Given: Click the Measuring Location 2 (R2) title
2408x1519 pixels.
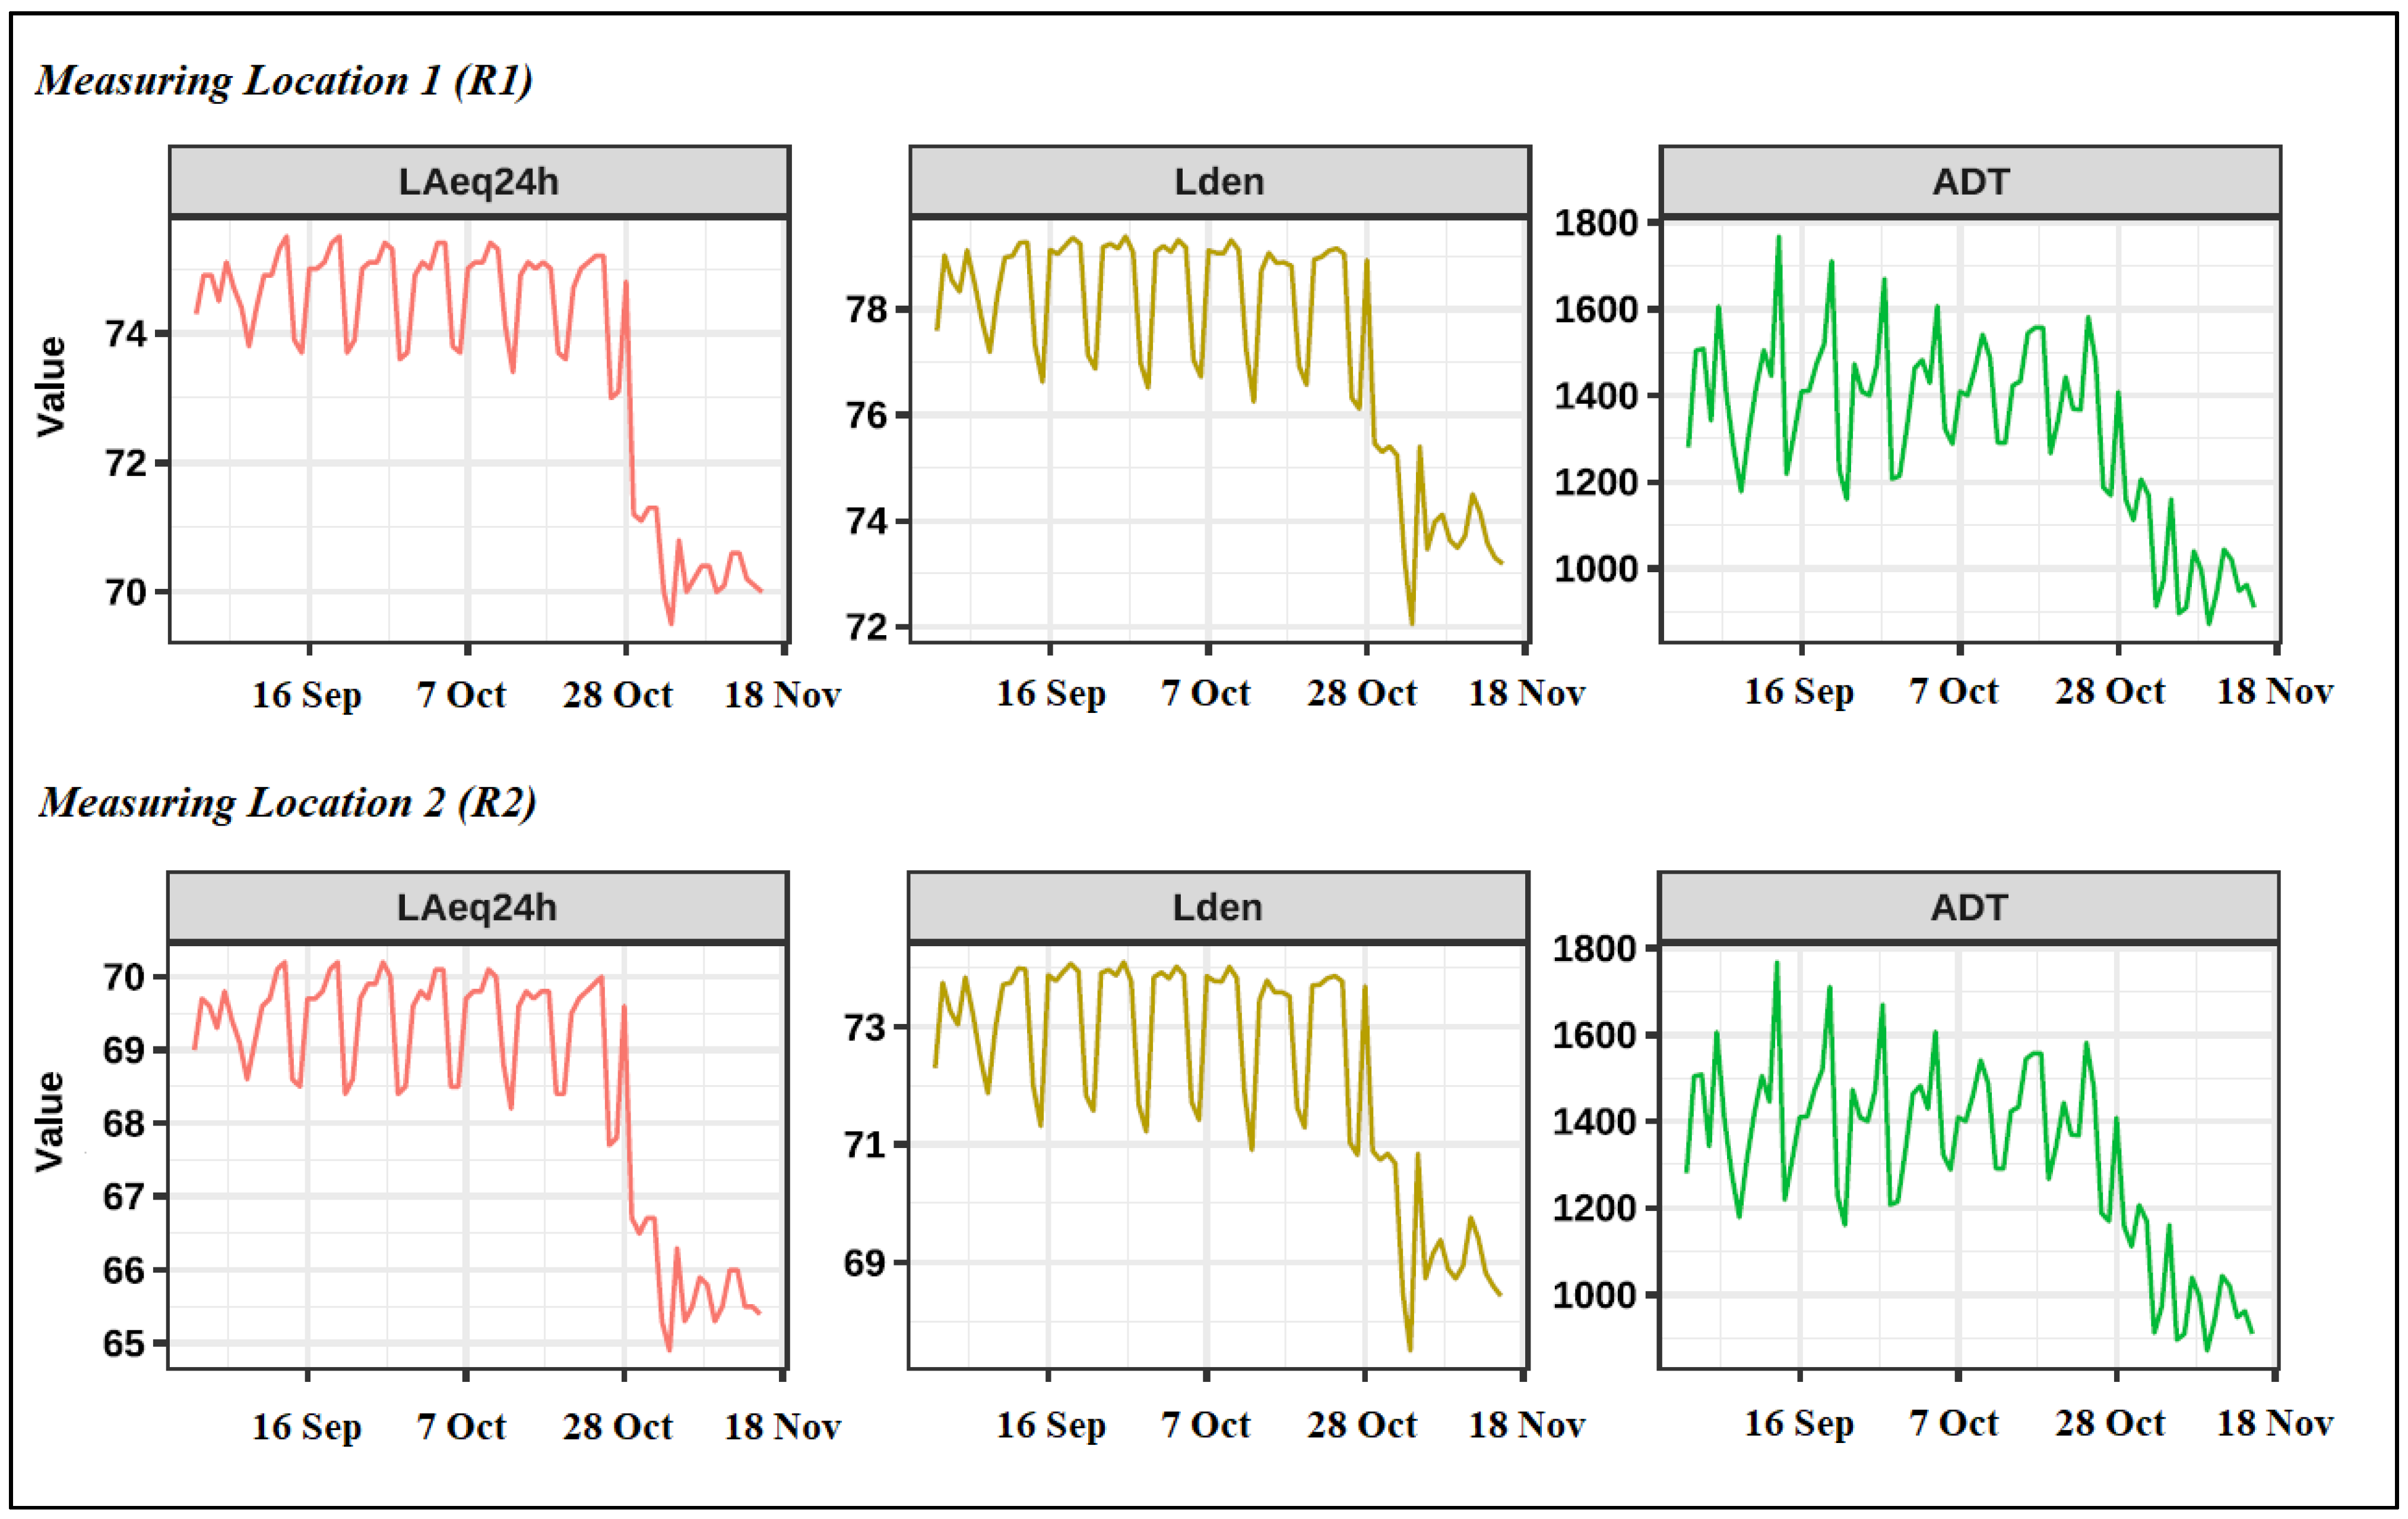Looking at the screenshot, I should tap(287, 802).
